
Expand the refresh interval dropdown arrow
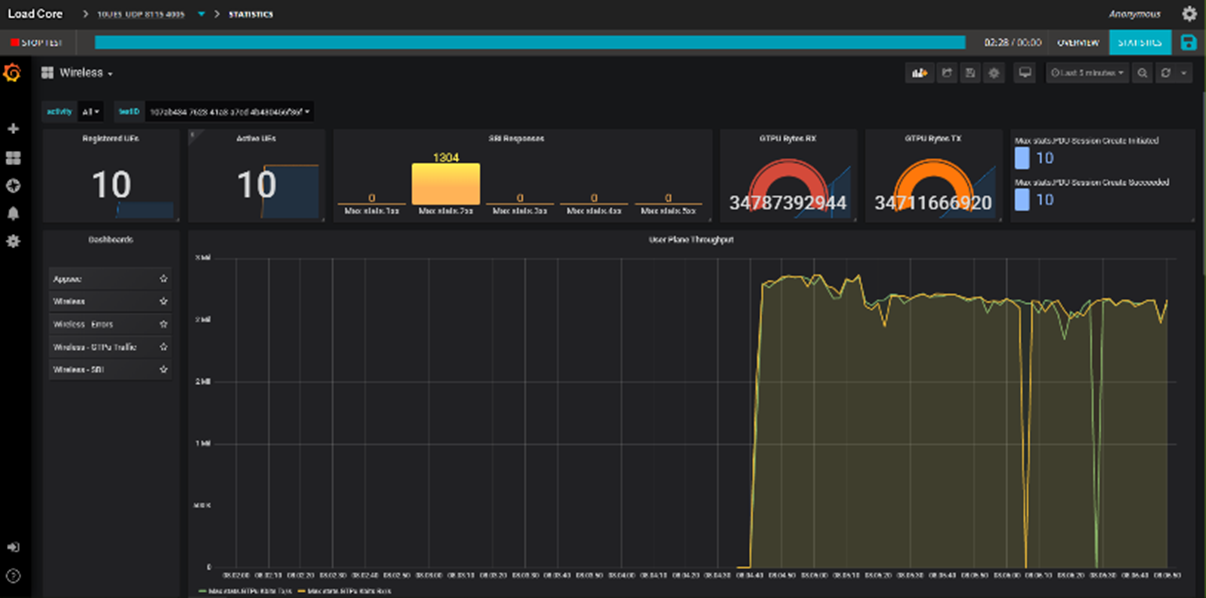click(1186, 73)
